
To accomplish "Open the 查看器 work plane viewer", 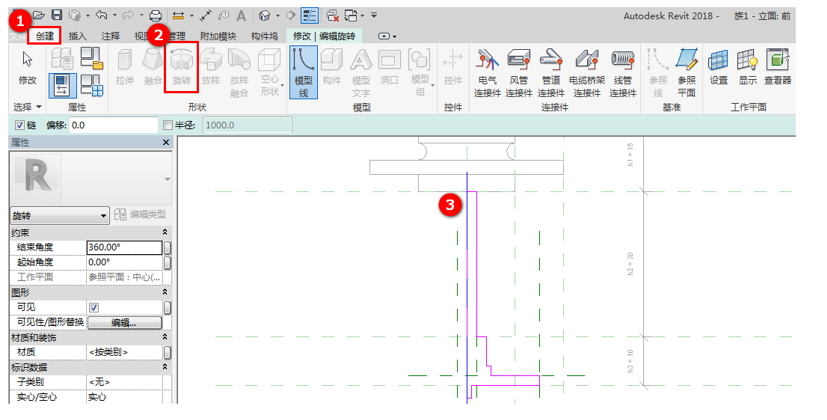I will (x=777, y=66).
